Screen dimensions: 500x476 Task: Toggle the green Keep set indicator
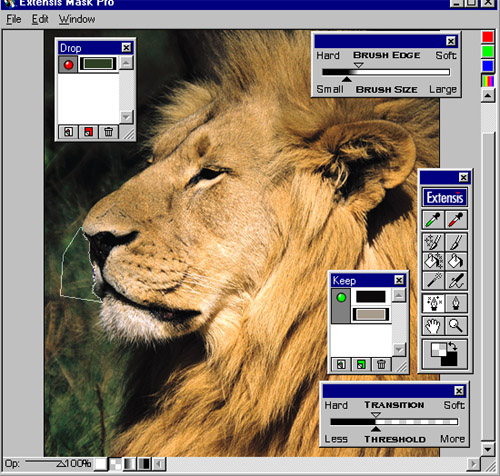341,297
